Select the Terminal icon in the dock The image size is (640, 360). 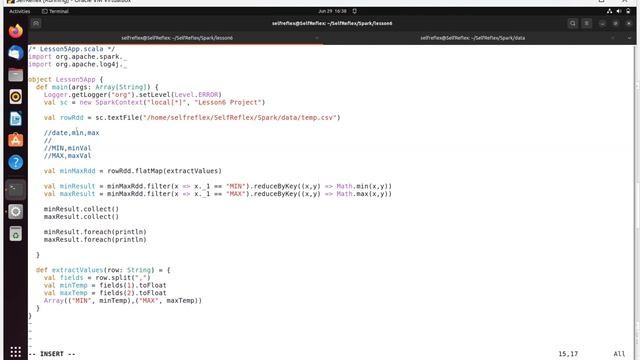point(16,189)
